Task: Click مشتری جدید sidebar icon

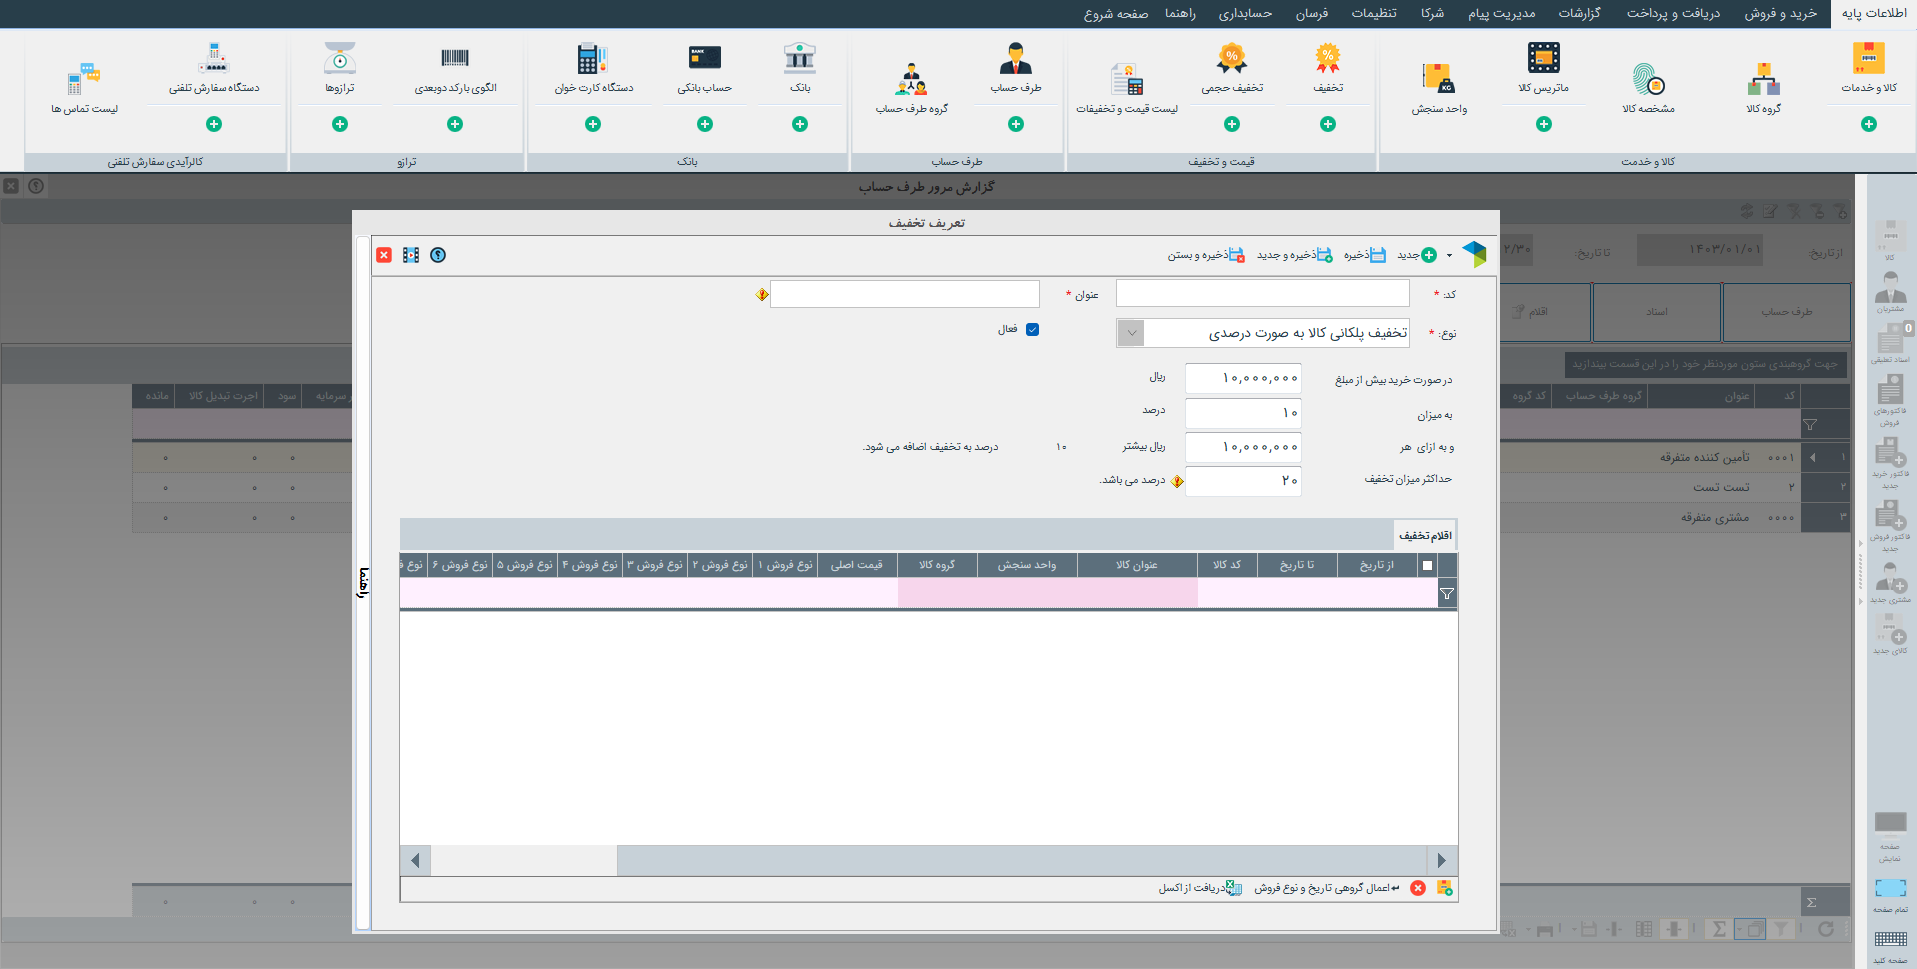Action: (x=1890, y=582)
